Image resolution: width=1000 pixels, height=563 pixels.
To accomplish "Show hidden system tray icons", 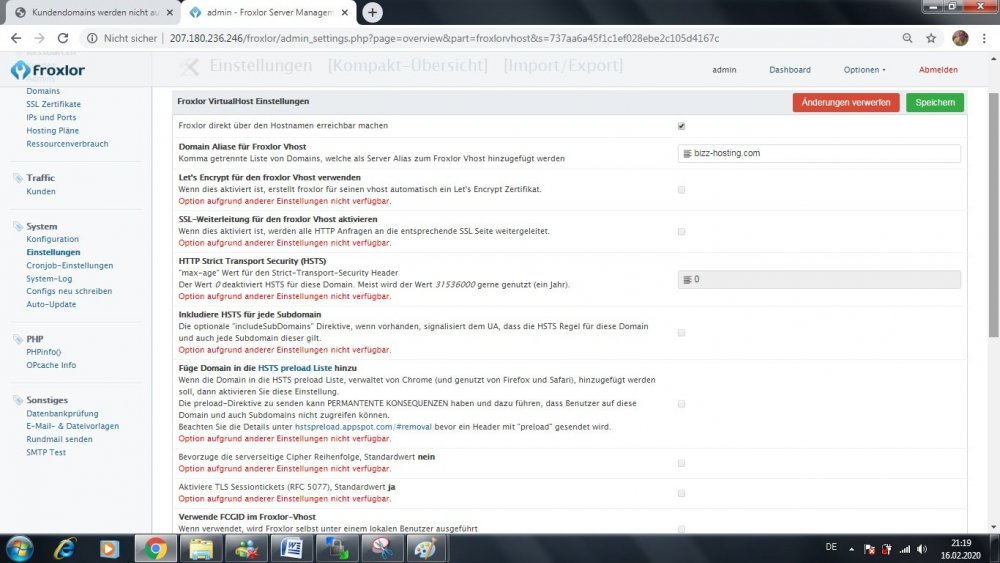I will pyautogui.click(x=850, y=549).
